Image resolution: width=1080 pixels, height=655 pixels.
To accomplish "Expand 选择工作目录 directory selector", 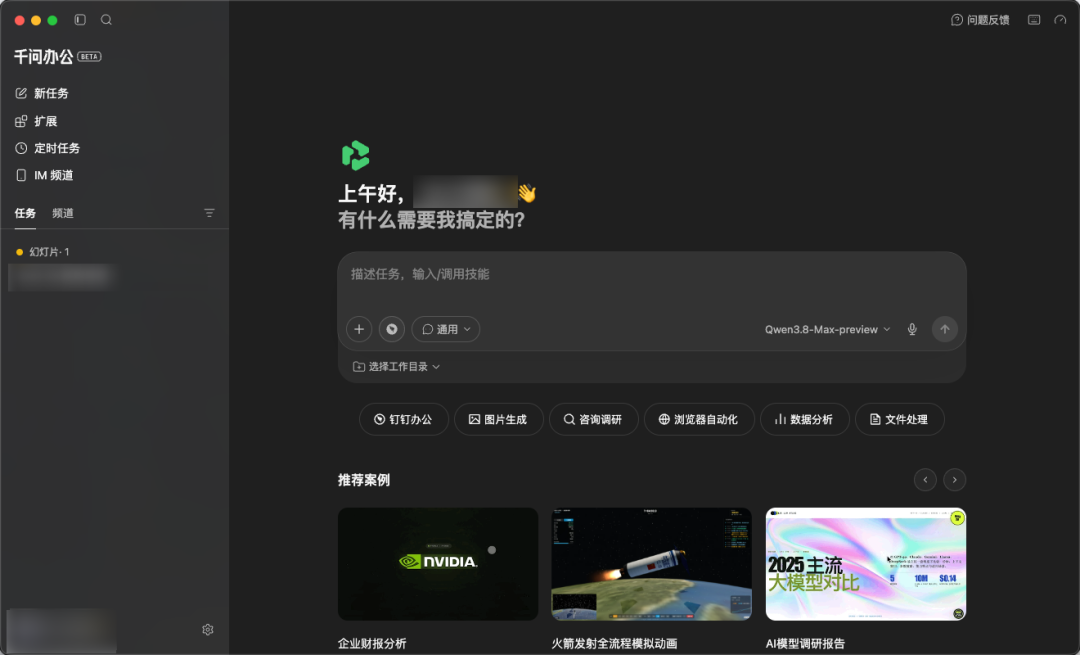I will click(396, 366).
